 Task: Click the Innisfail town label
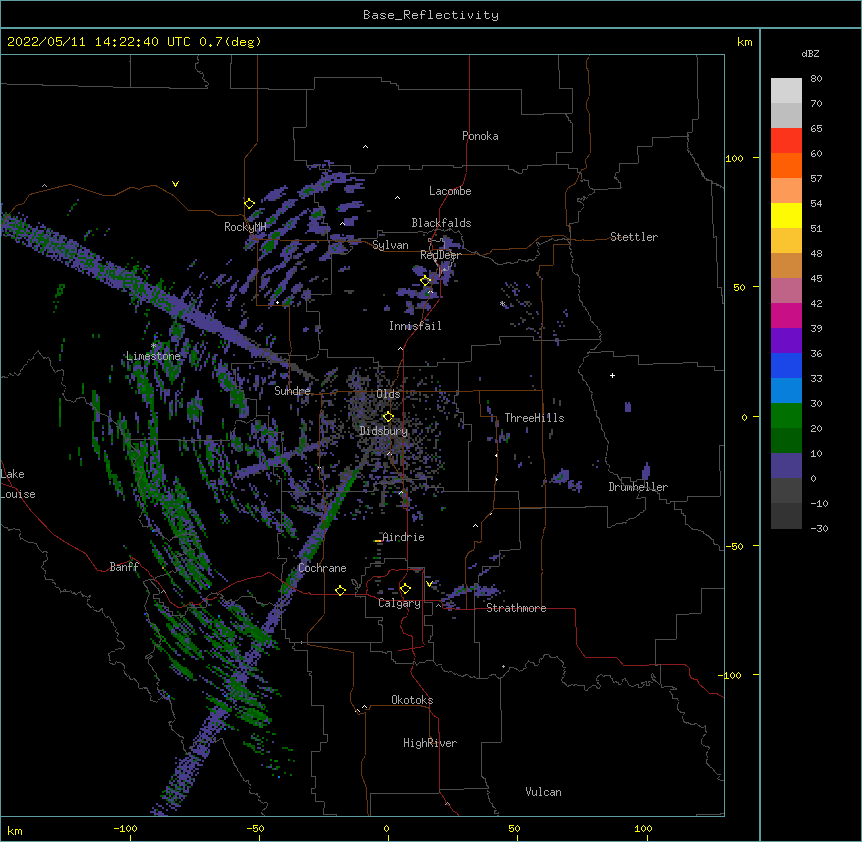tap(415, 326)
